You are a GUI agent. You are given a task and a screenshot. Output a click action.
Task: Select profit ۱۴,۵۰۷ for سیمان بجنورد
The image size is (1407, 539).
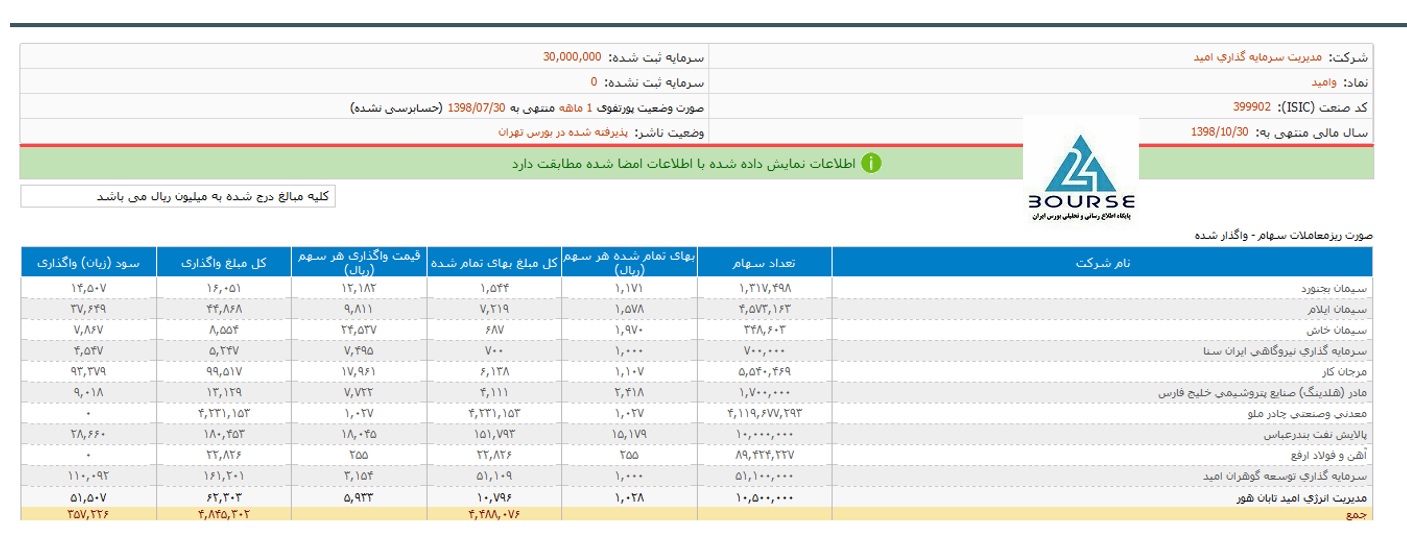(x=88, y=288)
